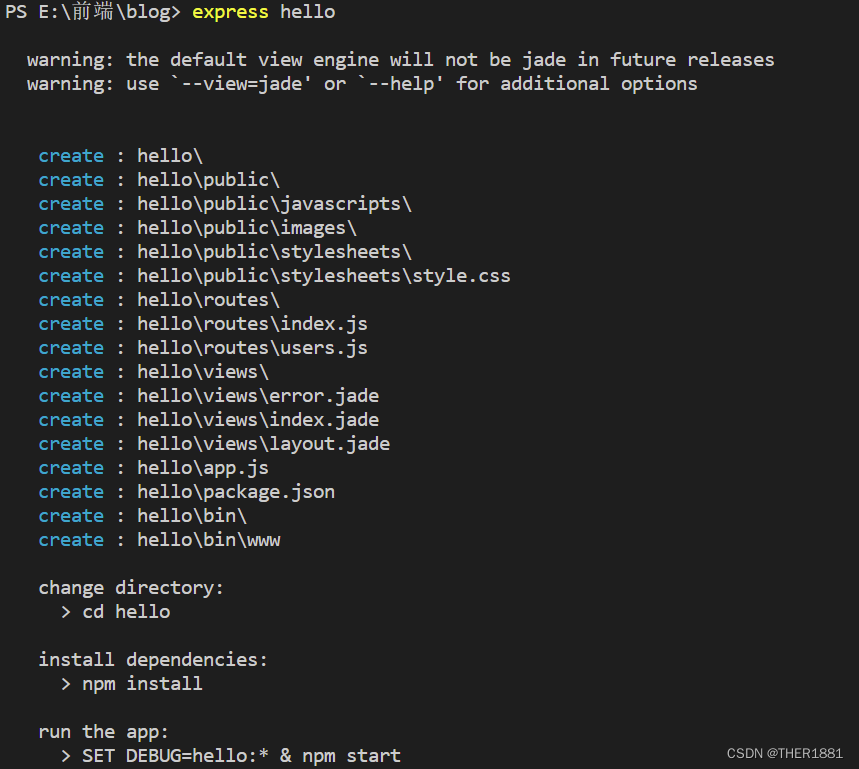The height and width of the screenshot is (769, 859).
Task: Click hello\views\layout.jade file path
Action: (263, 444)
